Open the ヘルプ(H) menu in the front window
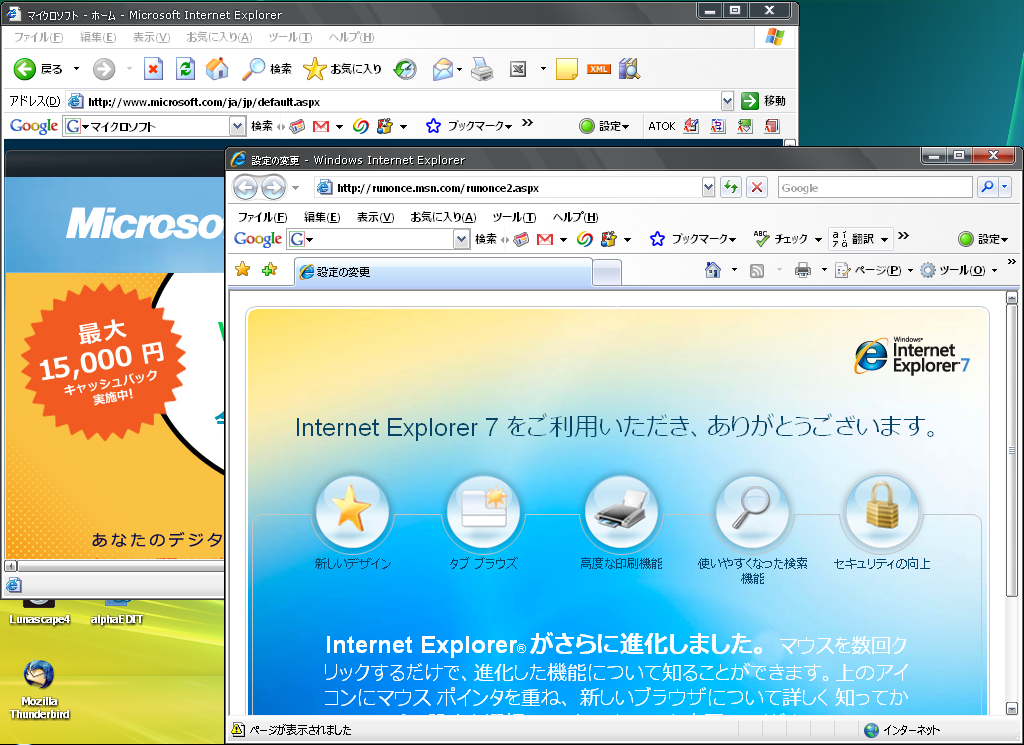Image resolution: width=1024 pixels, height=745 pixels. (x=575, y=217)
